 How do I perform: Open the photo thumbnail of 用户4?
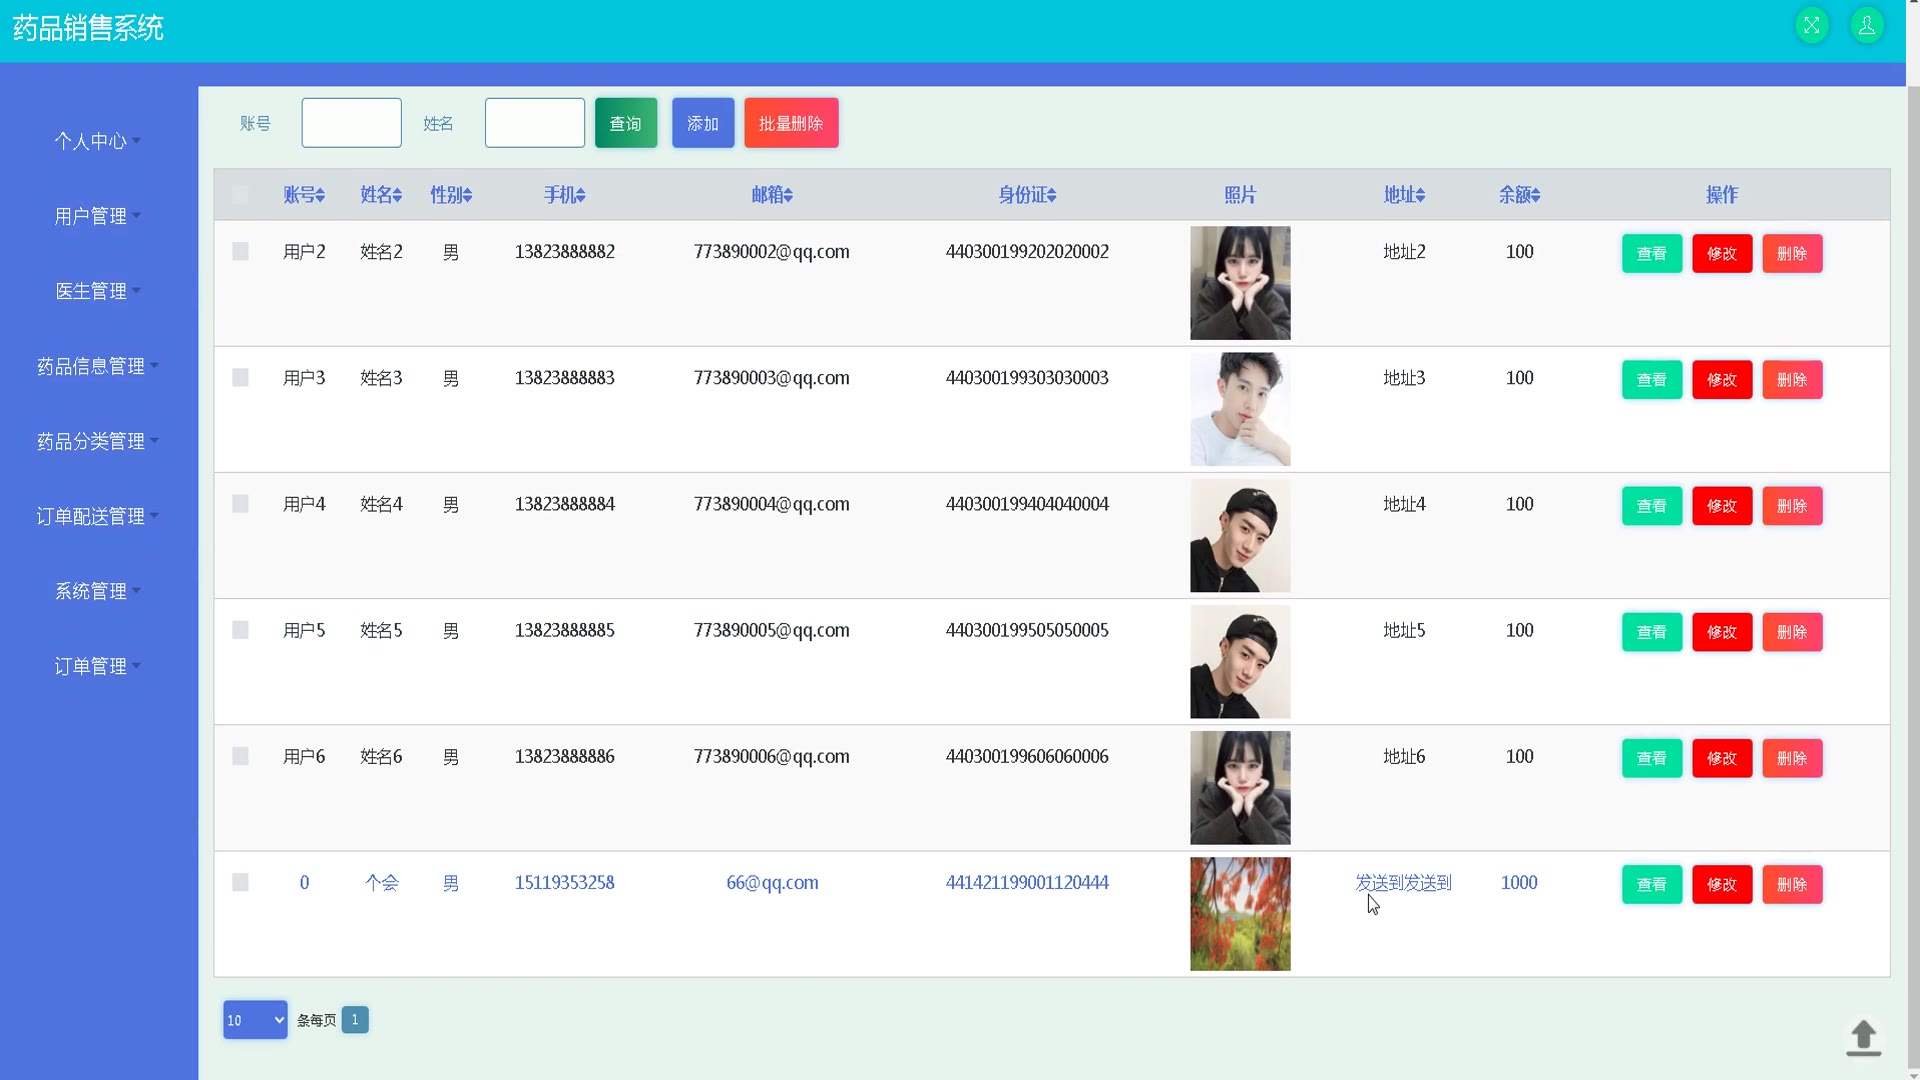click(1240, 535)
